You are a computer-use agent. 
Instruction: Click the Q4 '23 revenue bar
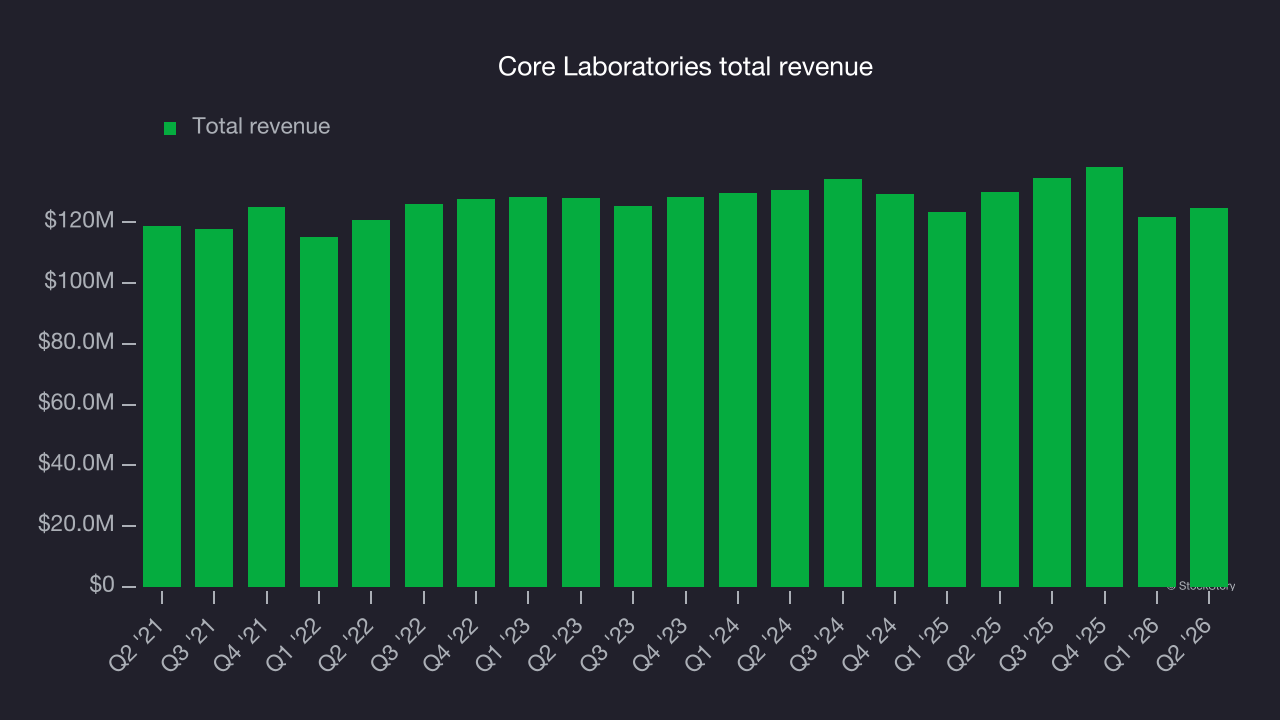click(686, 392)
